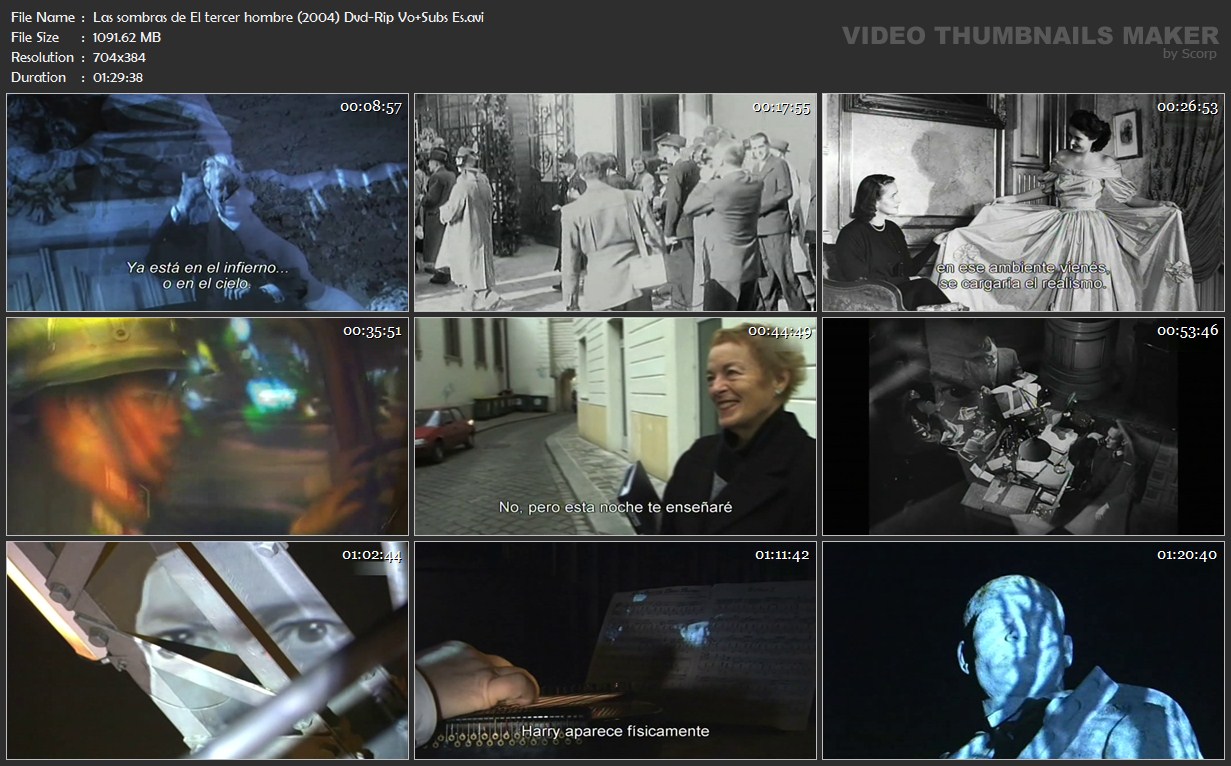1231x766 pixels.
Task: Open the thumbnail stamped 00:26:53
Action: pyautogui.click(x=1023, y=203)
